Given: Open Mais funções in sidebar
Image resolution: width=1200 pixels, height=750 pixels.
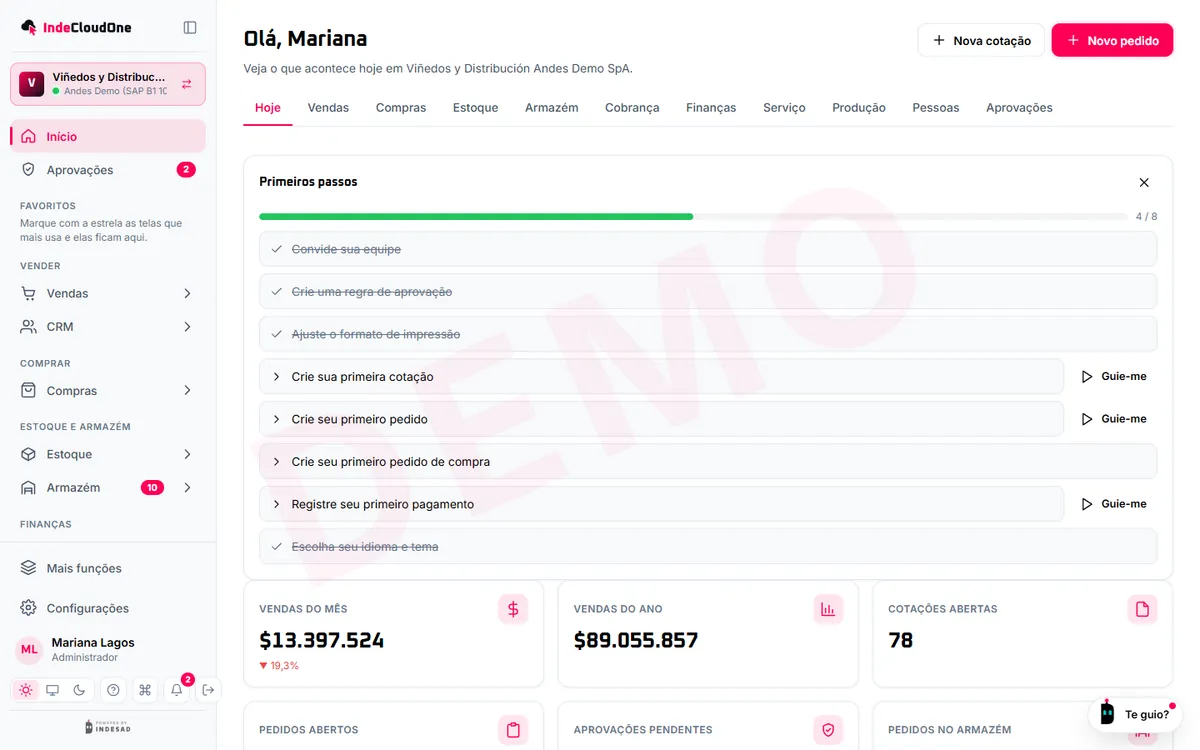Looking at the screenshot, I should [x=108, y=568].
